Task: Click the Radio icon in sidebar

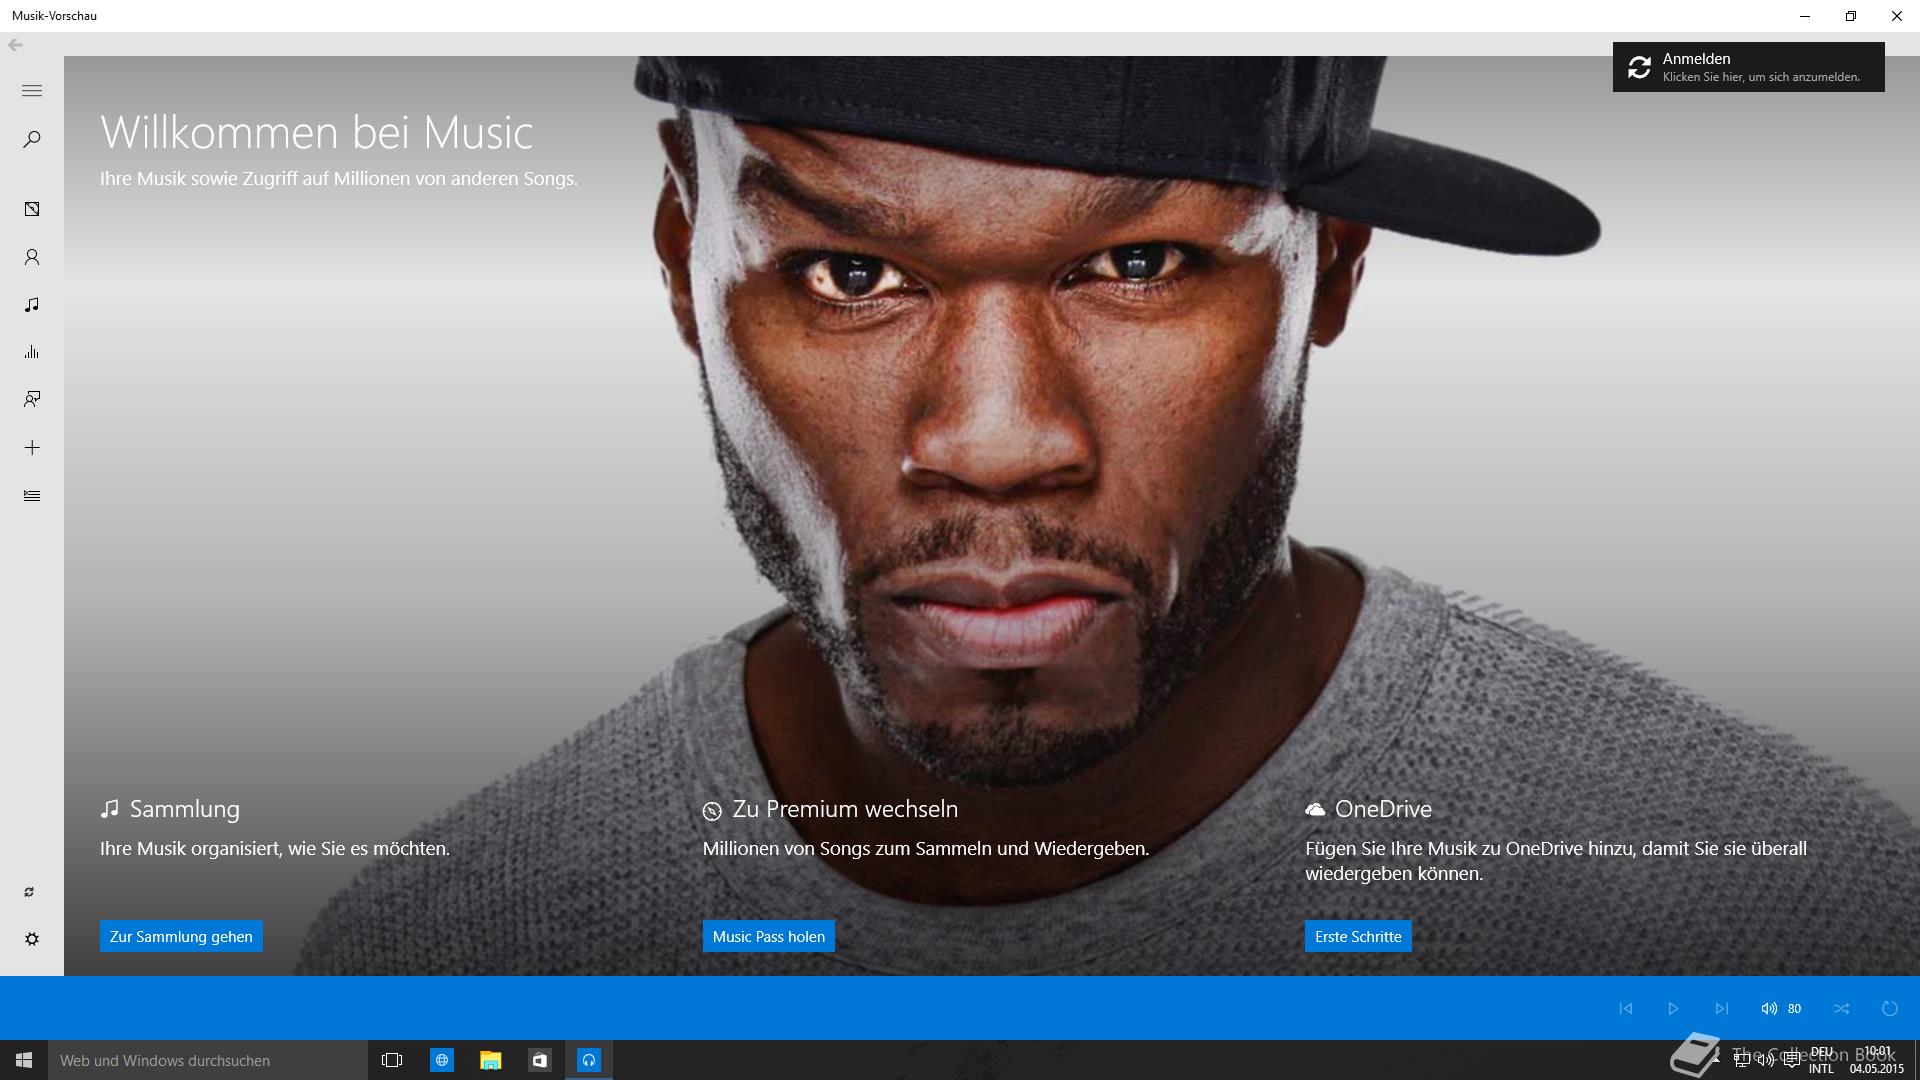Action: 32,400
